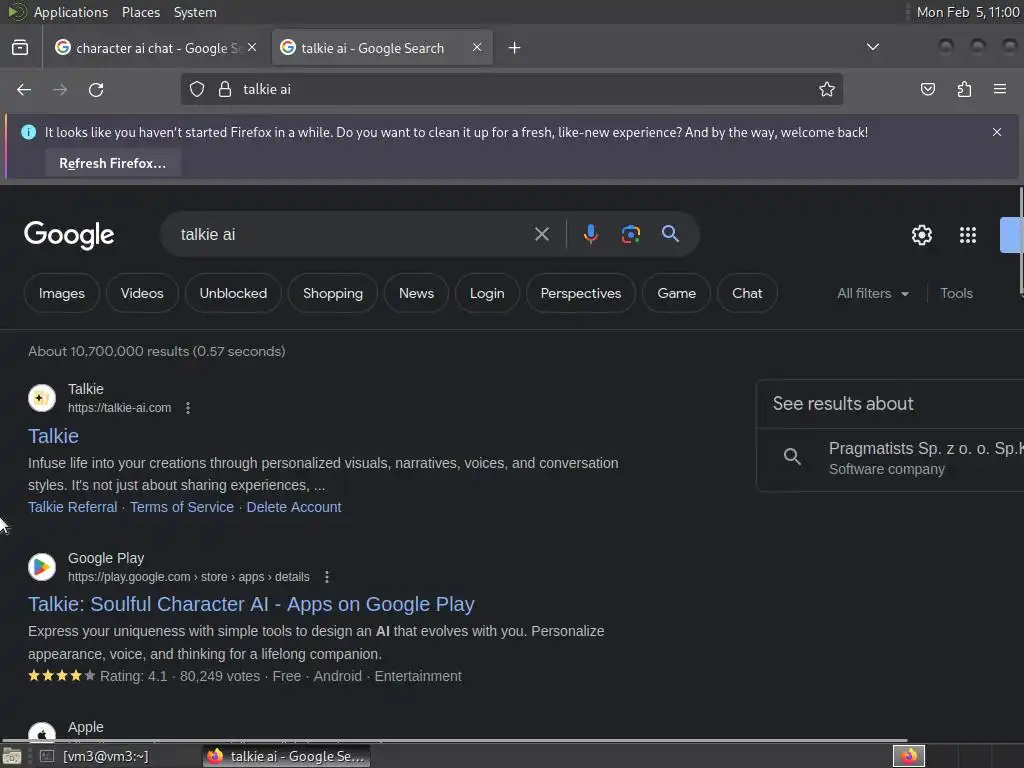Submit search with magnifying glass

coord(670,234)
